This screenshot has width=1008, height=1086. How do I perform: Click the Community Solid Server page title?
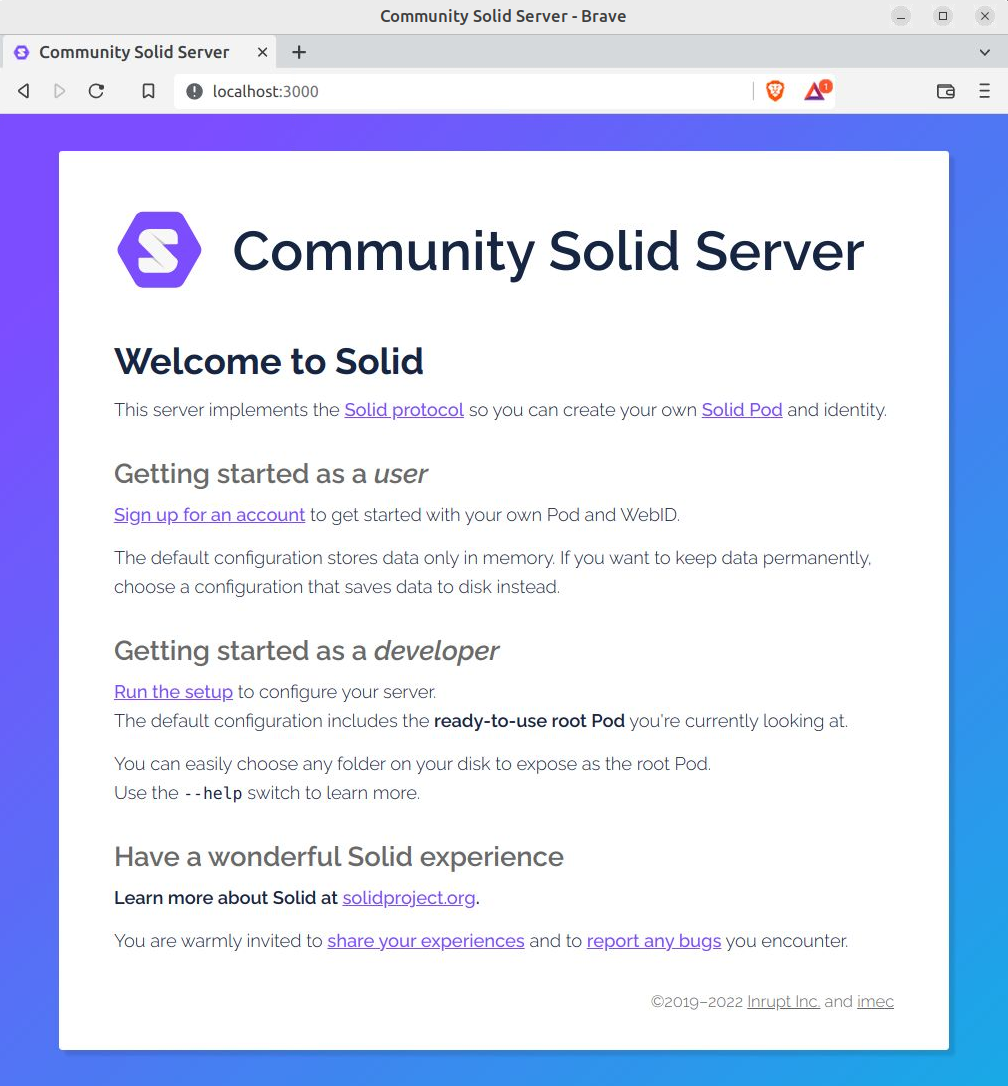pyautogui.click(x=548, y=251)
